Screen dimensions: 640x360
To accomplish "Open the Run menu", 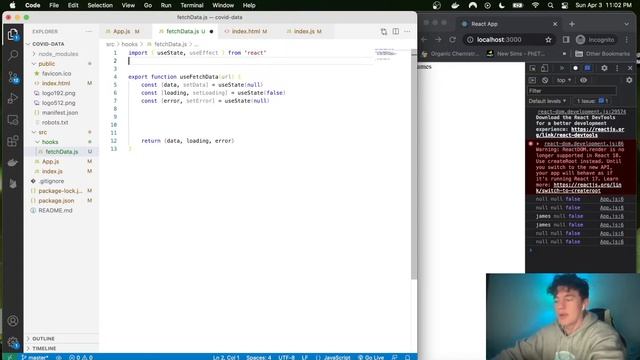I will click(x=166, y=5).
